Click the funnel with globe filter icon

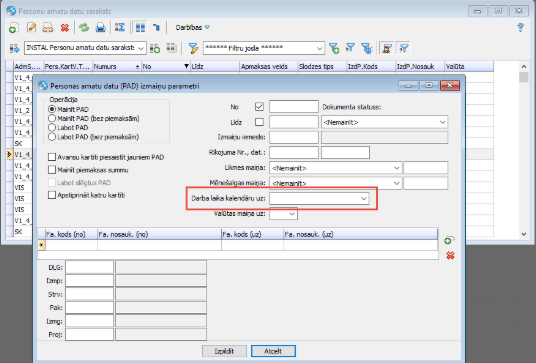coord(366,48)
